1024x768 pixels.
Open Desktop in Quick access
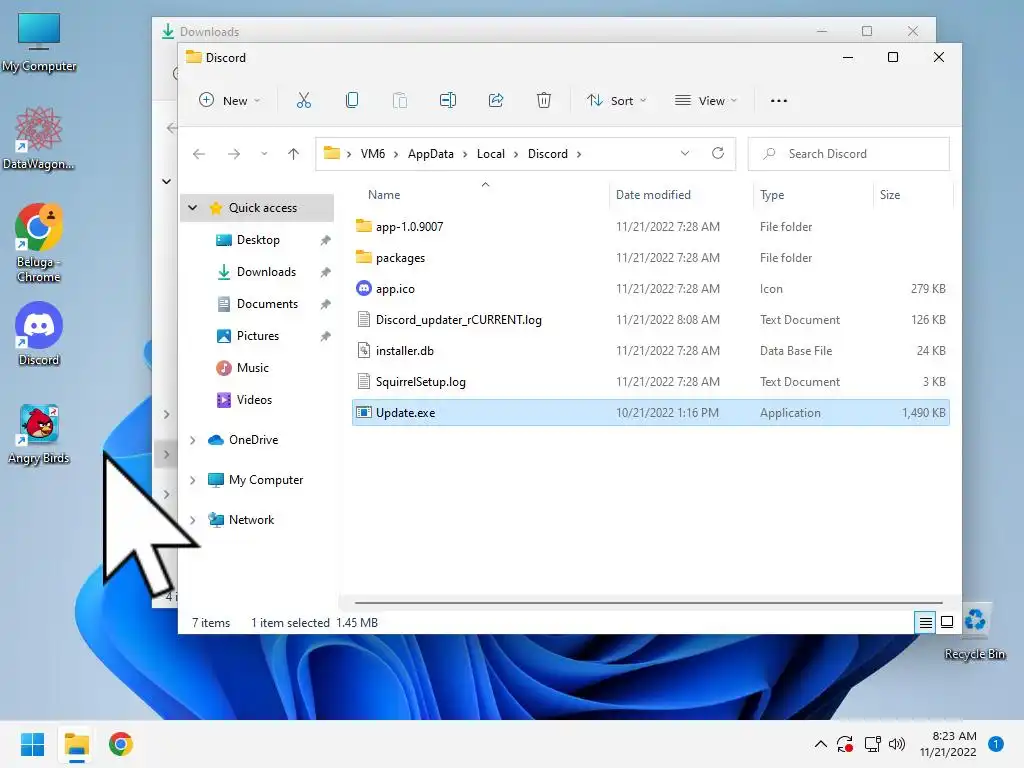coord(258,240)
